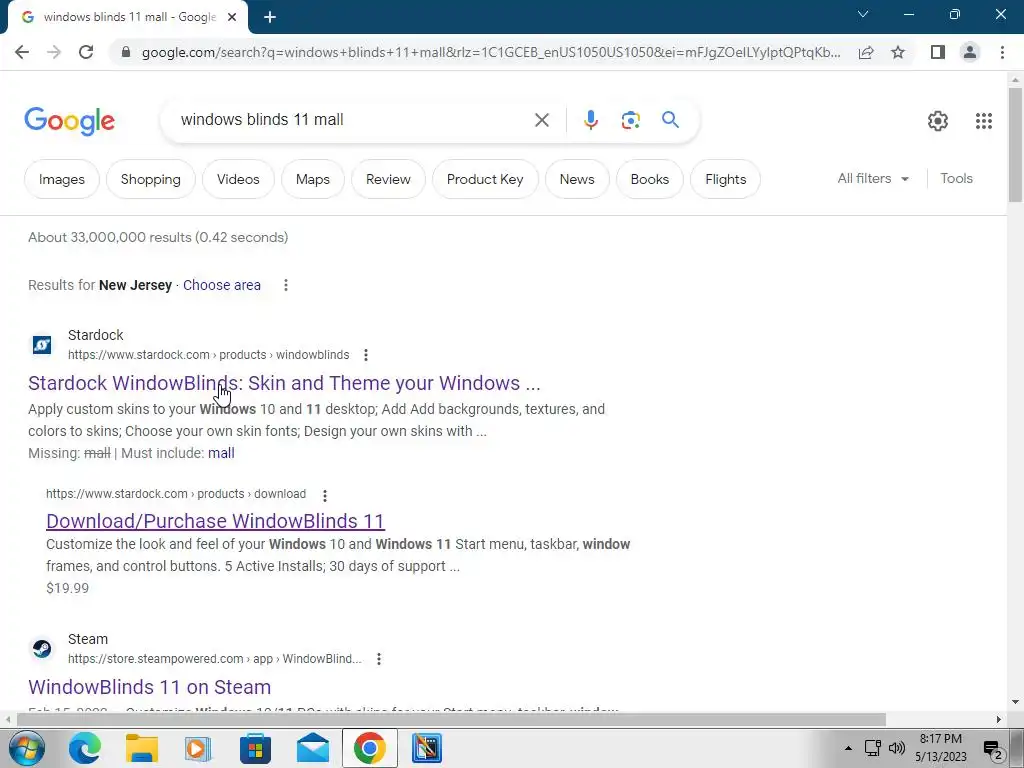Reload the current page
The width and height of the screenshot is (1024, 768).
click(x=86, y=52)
